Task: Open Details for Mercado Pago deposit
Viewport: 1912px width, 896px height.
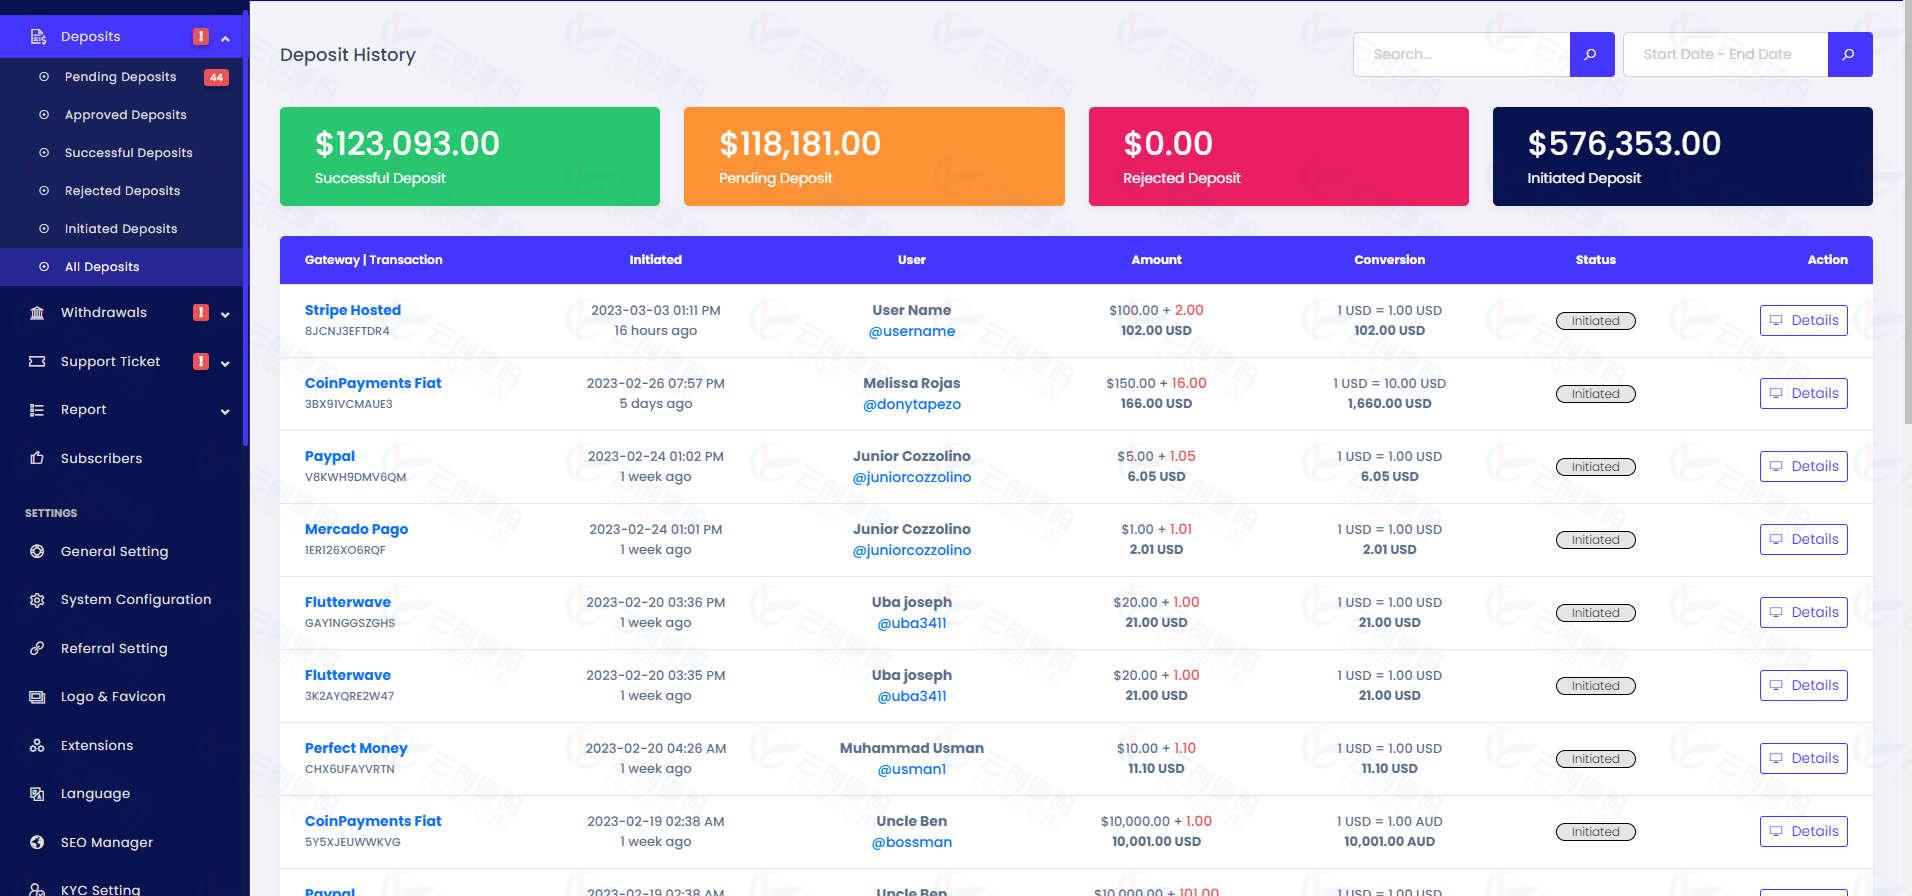Action: pos(1803,539)
